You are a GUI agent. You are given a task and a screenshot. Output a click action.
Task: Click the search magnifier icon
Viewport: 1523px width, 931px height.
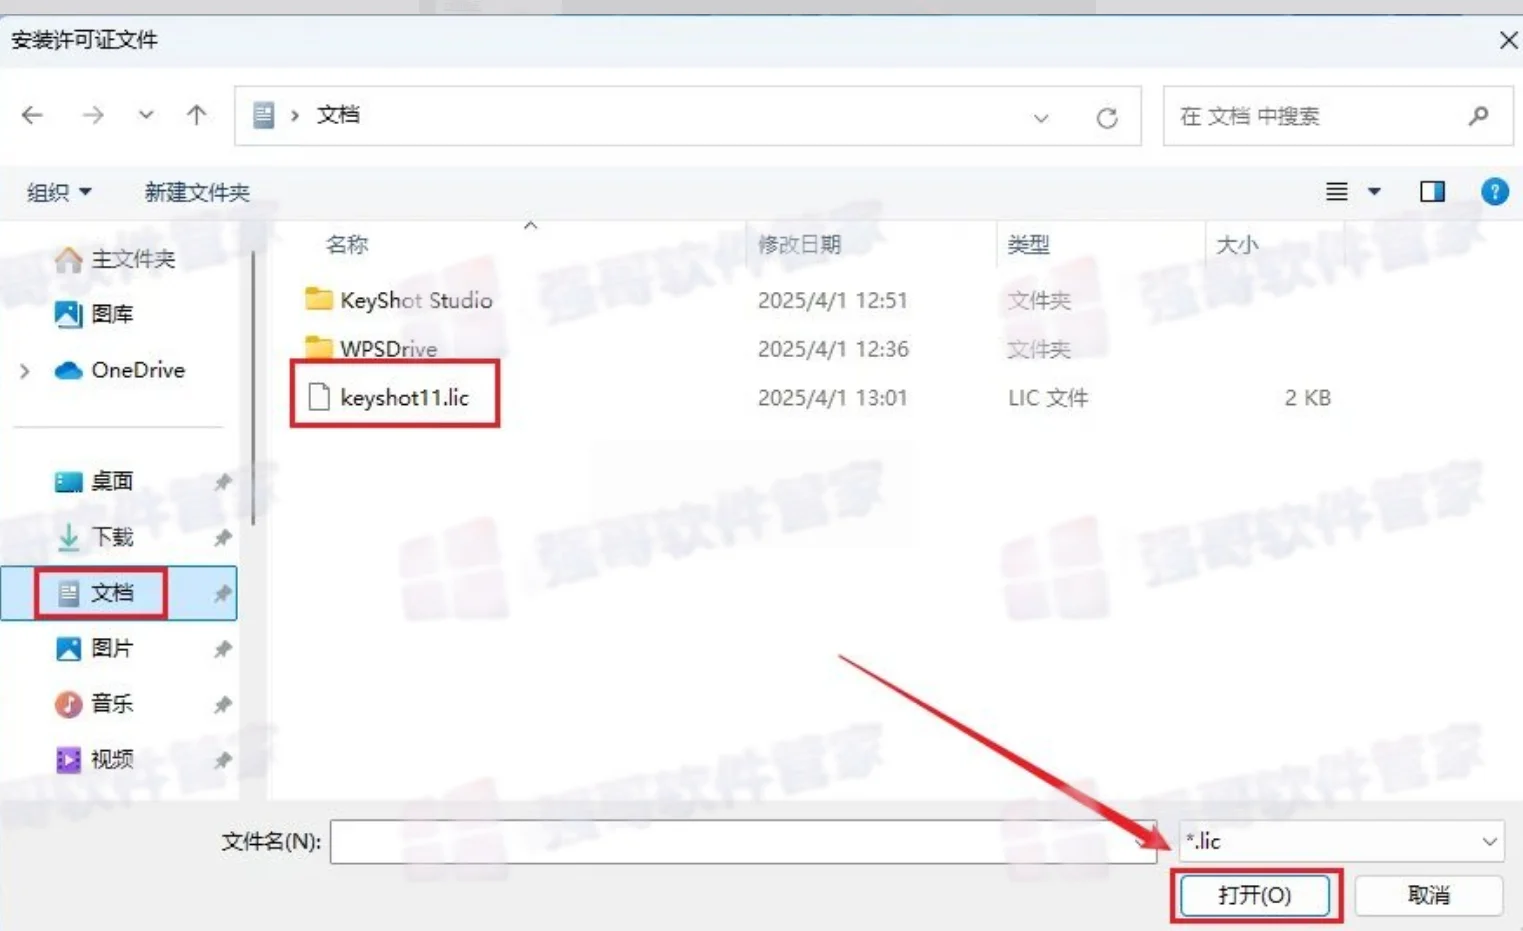point(1478,117)
